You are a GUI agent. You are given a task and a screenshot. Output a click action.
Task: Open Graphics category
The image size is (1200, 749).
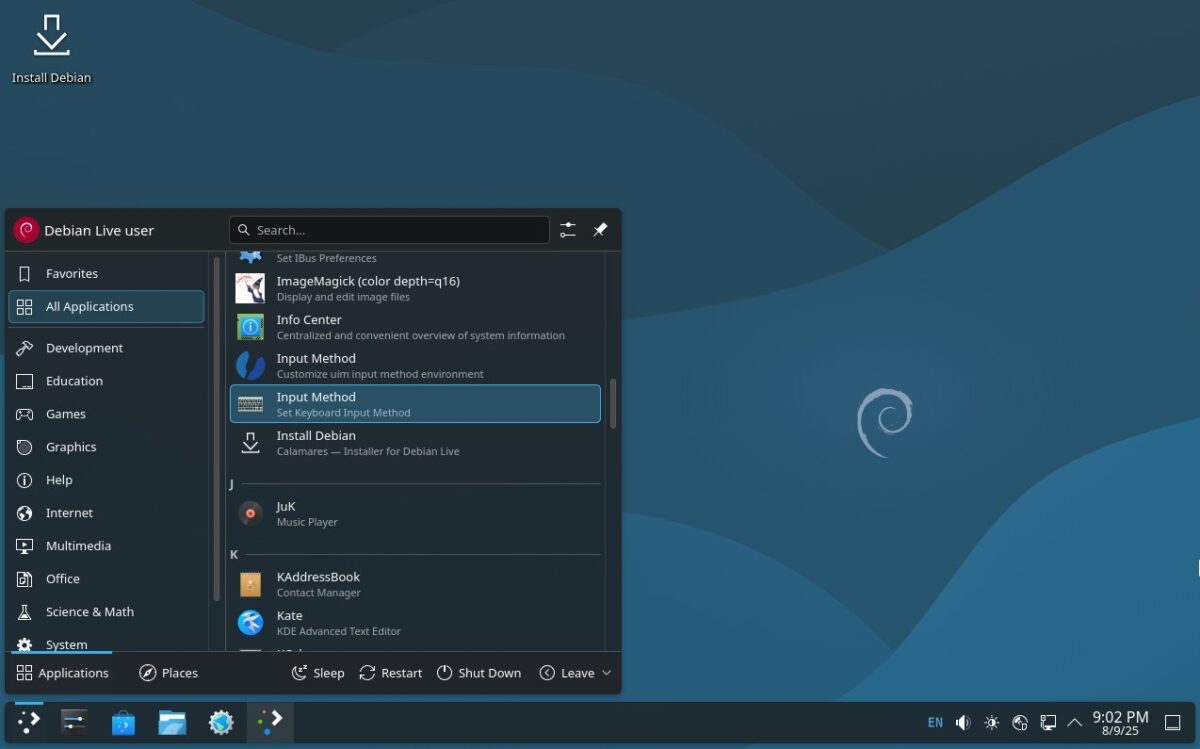(x=106, y=447)
